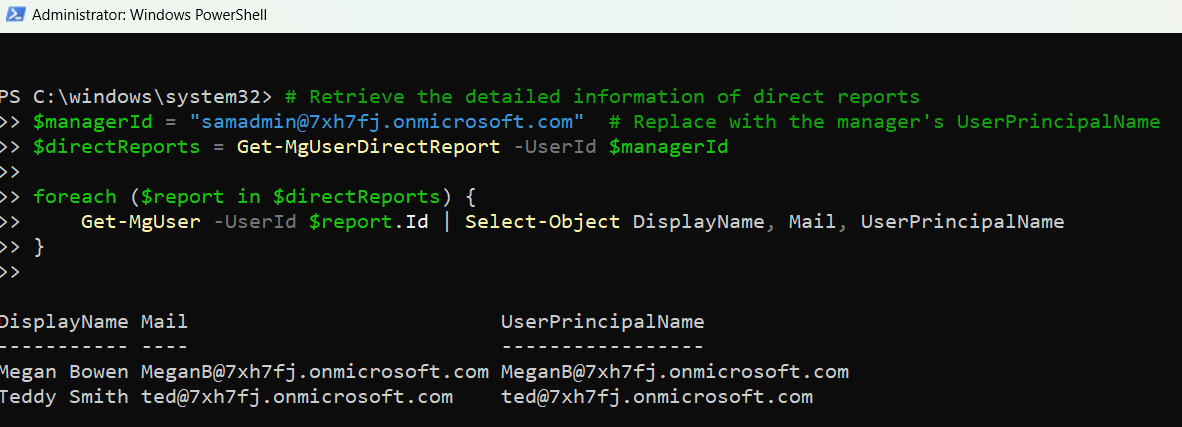The width and height of the screenshot is (1182, 427).
Task: Click the Select-Object cmdlet
Action: point(542,222)
